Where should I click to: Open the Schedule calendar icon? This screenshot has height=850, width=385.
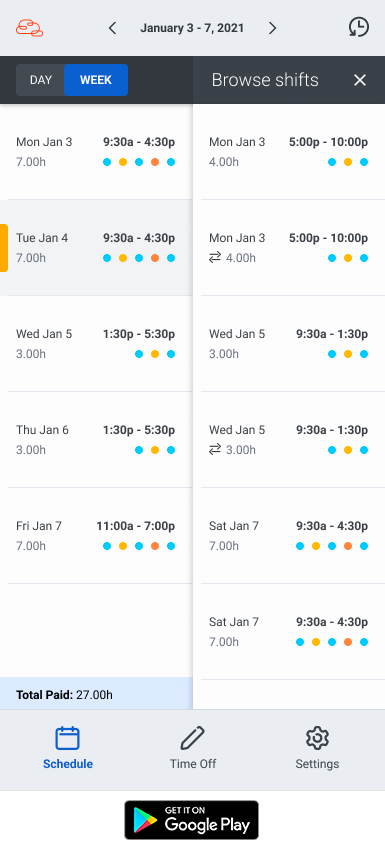click(x=68, y=738)
